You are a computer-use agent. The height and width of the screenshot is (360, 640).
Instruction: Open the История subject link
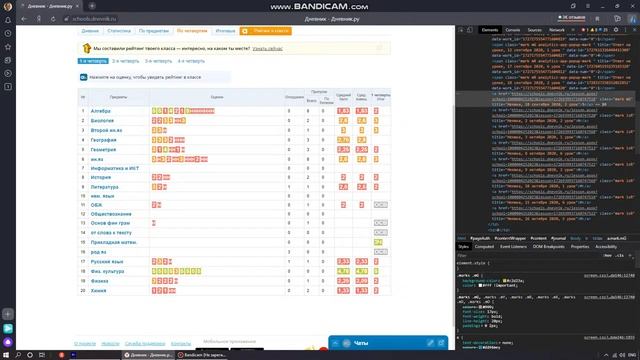(101, 178)
